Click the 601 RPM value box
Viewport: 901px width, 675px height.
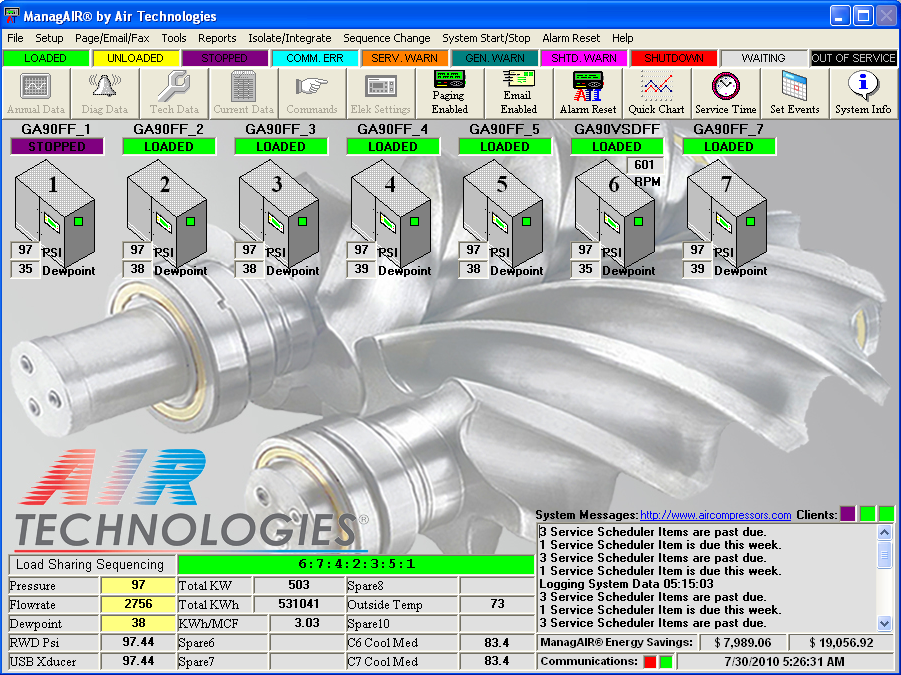[x=644, y=165]
